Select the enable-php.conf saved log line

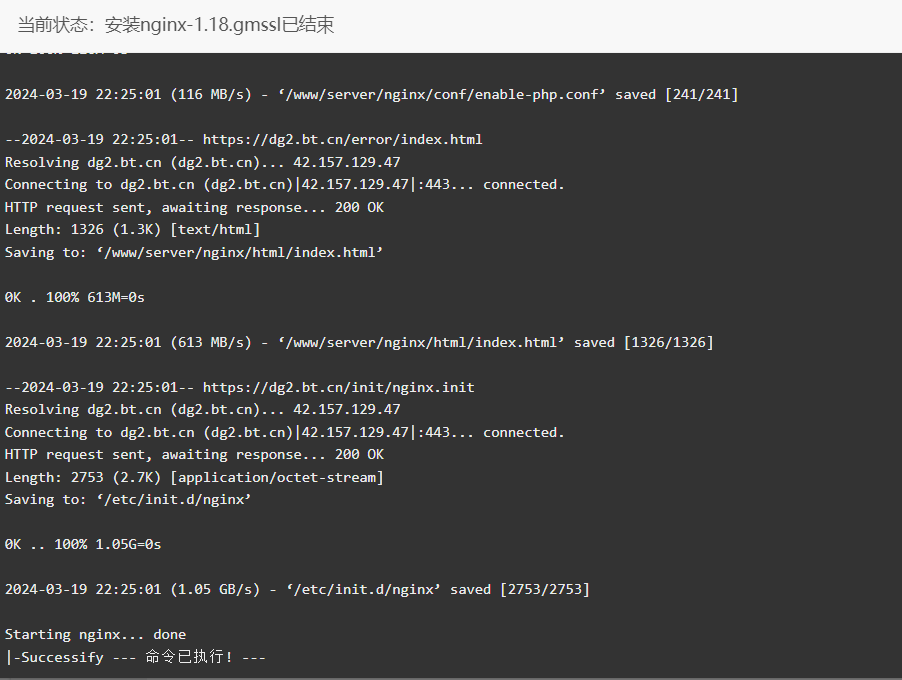tap(372, 94)
